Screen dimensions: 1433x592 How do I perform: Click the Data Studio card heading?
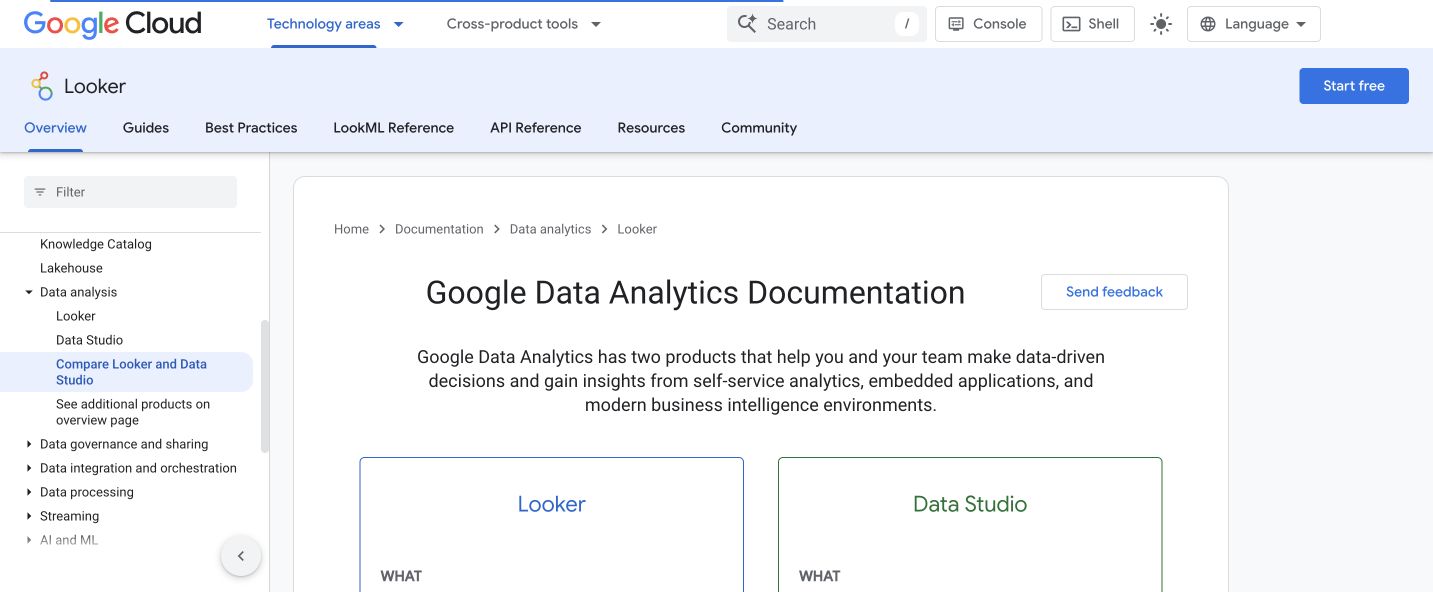tap(970, 504)
